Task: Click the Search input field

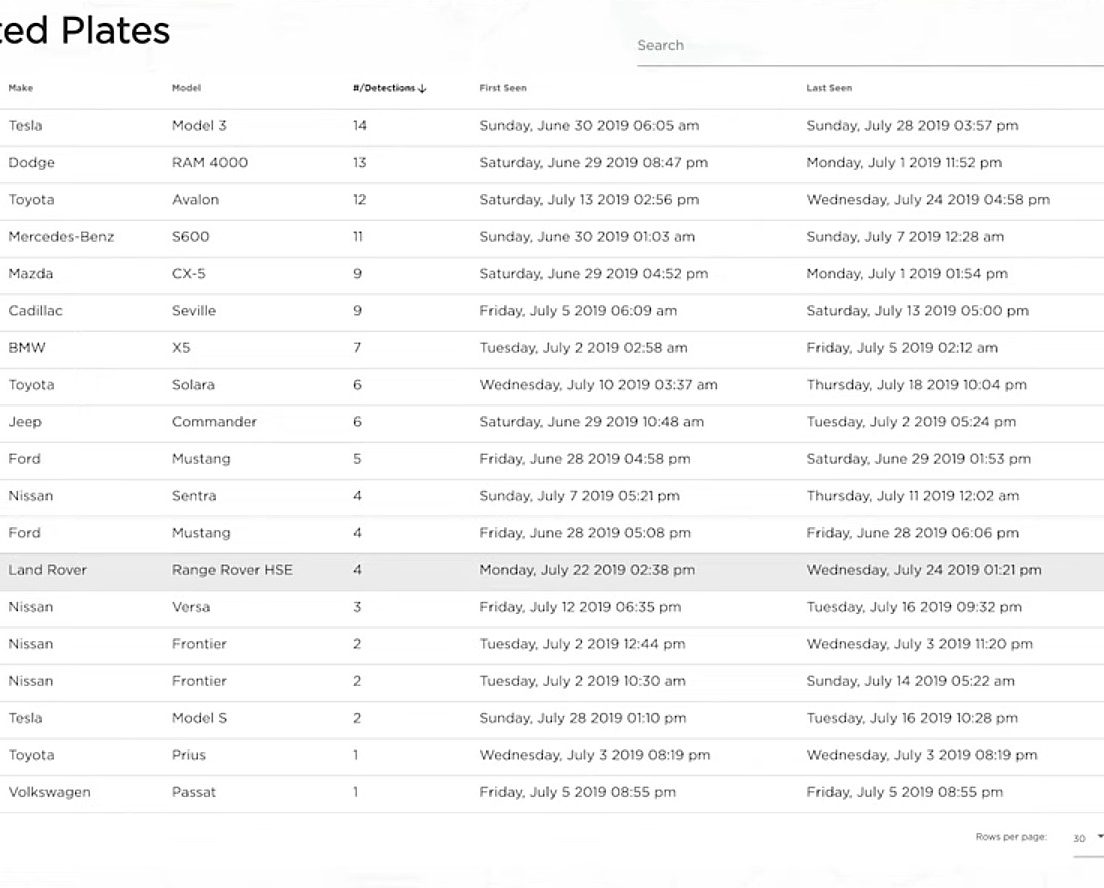Action: pyautogui.click(x=870, y=45)
